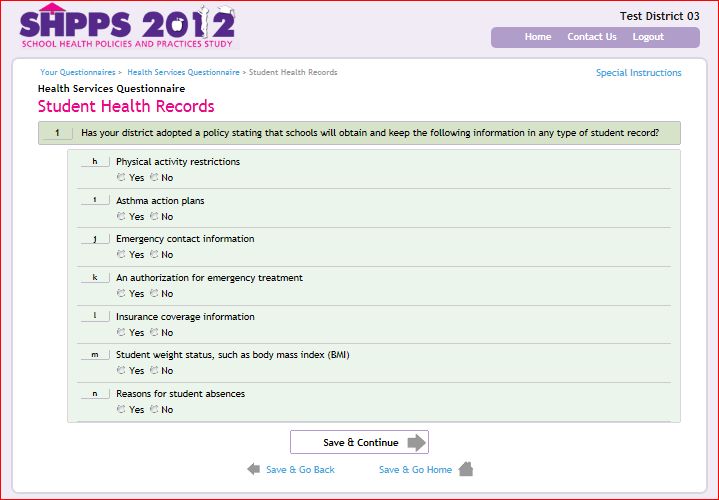Pick Yes for Insurance coverage information
719x500 pixels.
click(121, 332)
